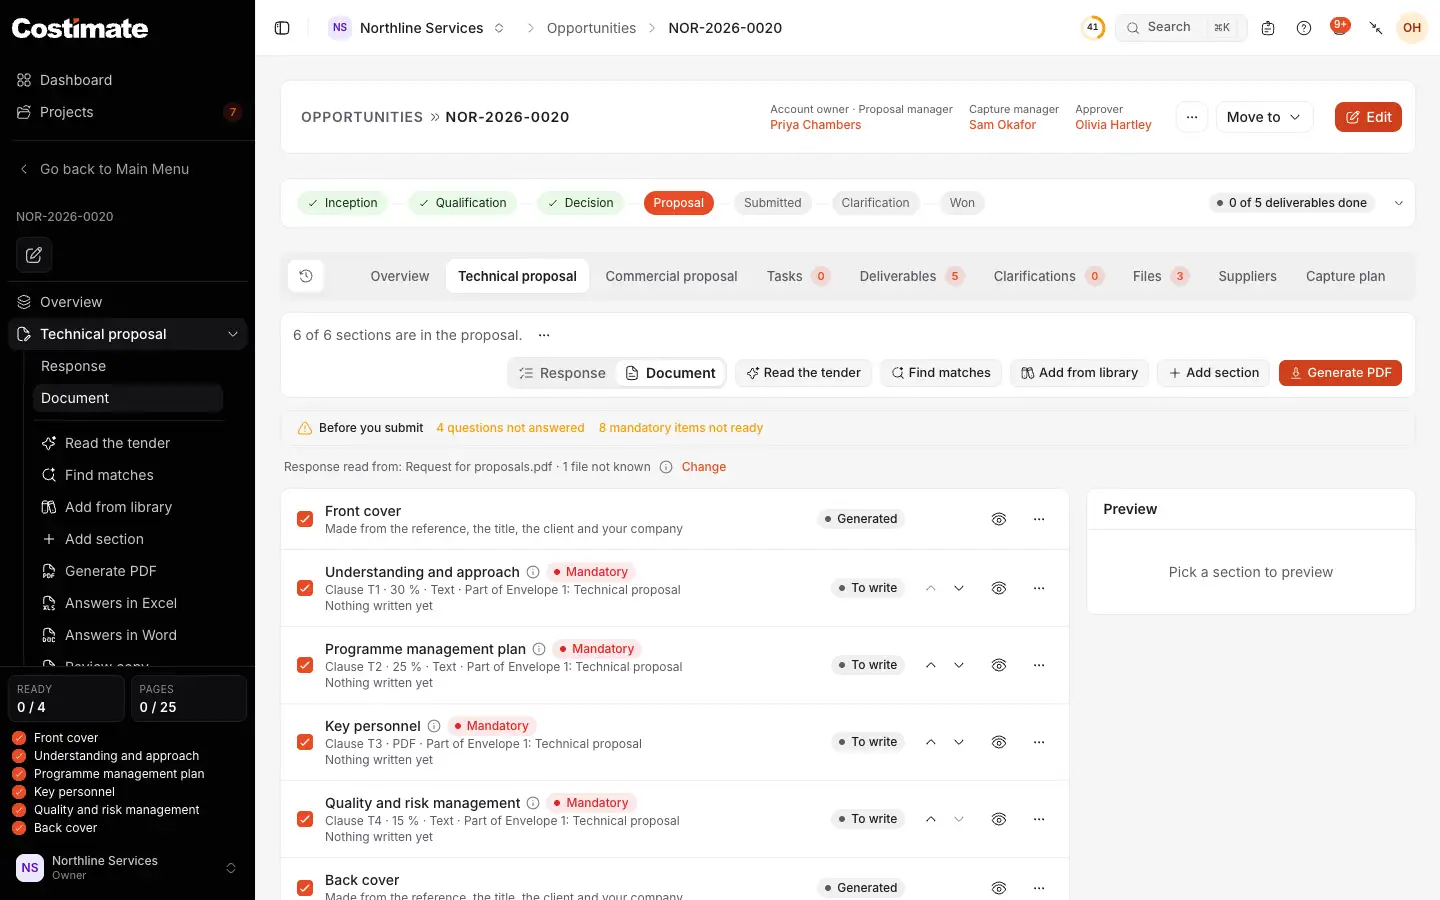Click the compose note icon in sidebar
This screenshot has width=1440, height=900.
pos(34,254)
